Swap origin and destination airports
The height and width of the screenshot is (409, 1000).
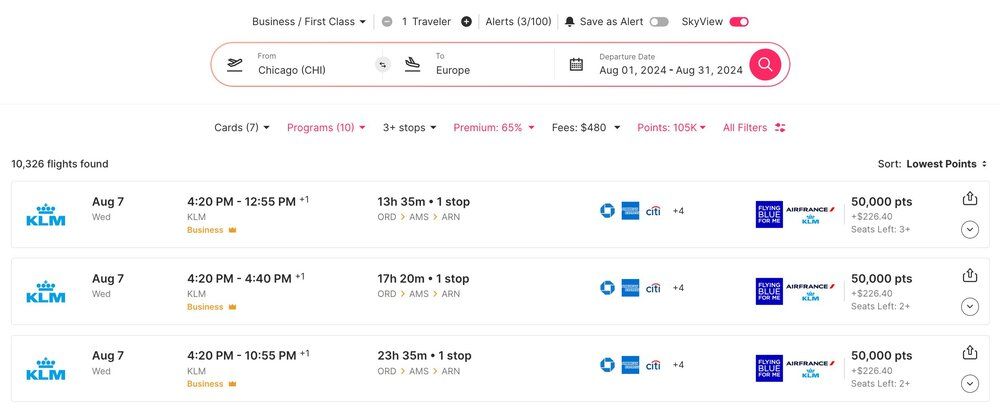point(381,64)
